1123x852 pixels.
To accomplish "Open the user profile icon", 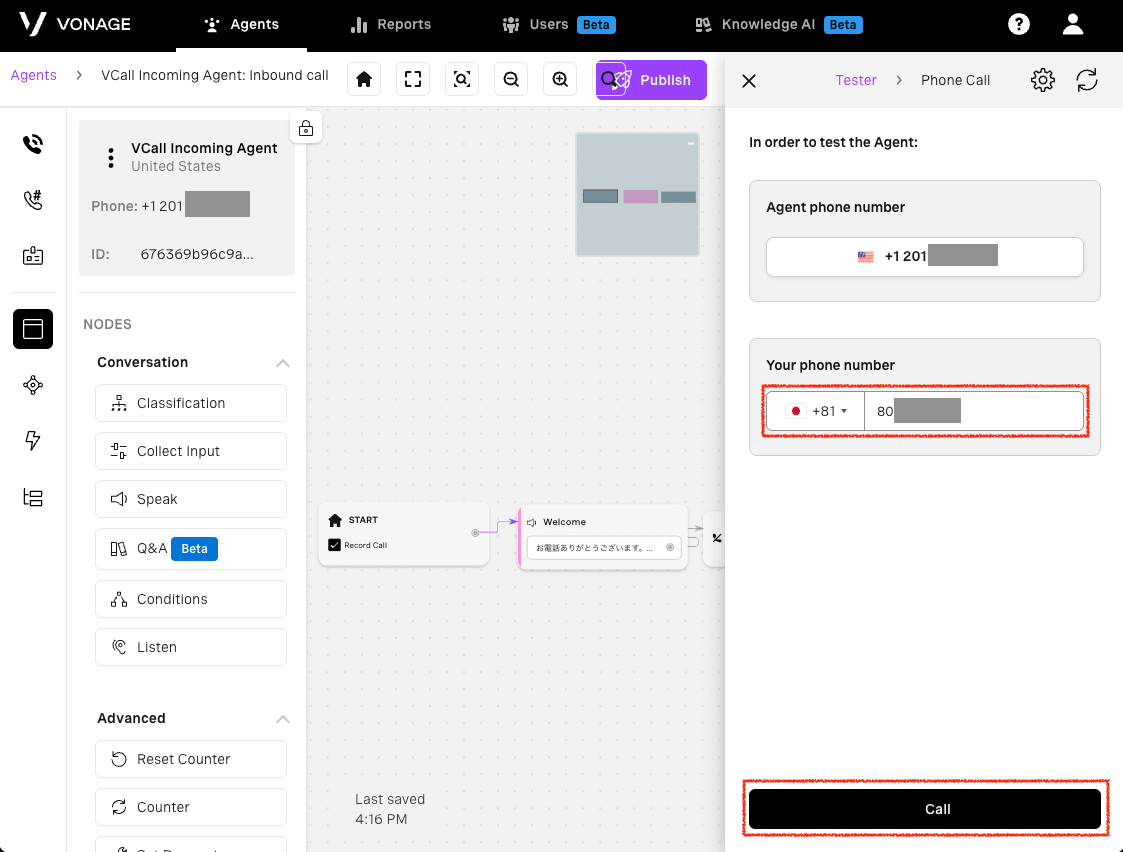I will pos(1072,24).
